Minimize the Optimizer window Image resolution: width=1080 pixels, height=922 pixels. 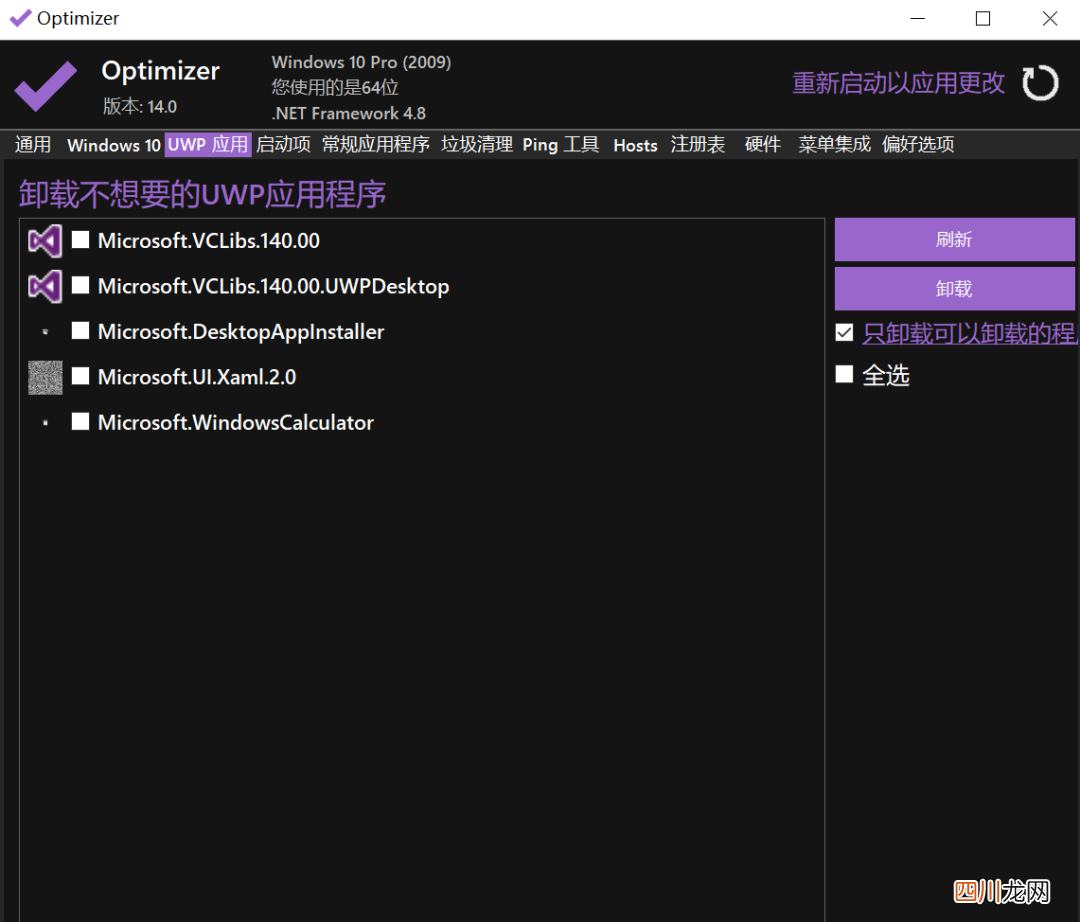[x=917, y=19]
